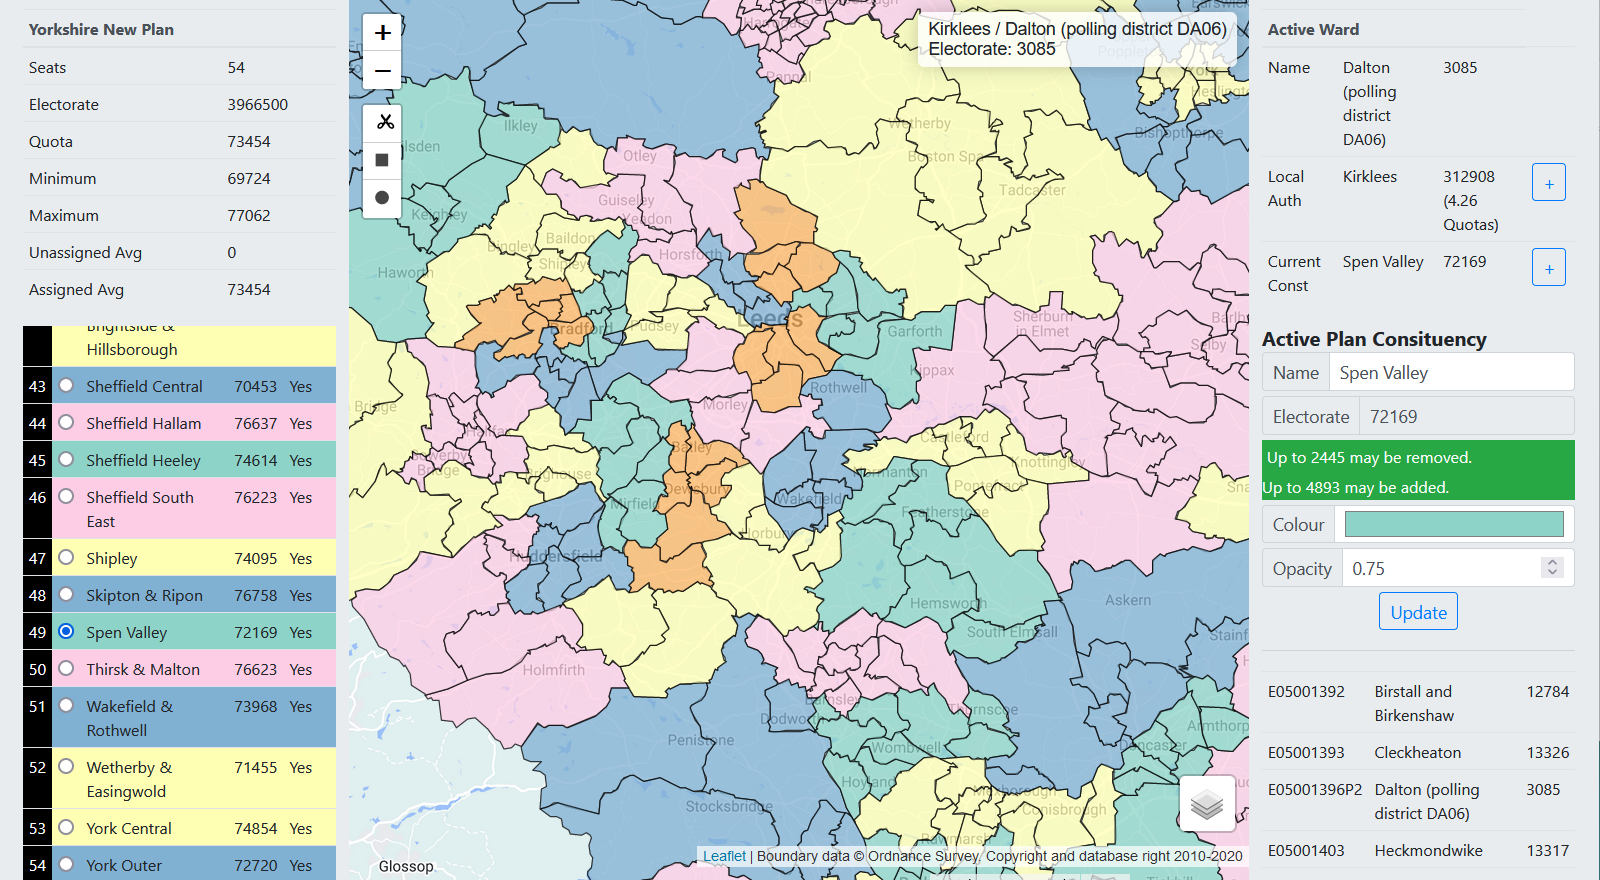This screenshot has height=880, width=1600.
Task: Select Cleckheaton ward in the list
Action: (x=1417, y=753)
